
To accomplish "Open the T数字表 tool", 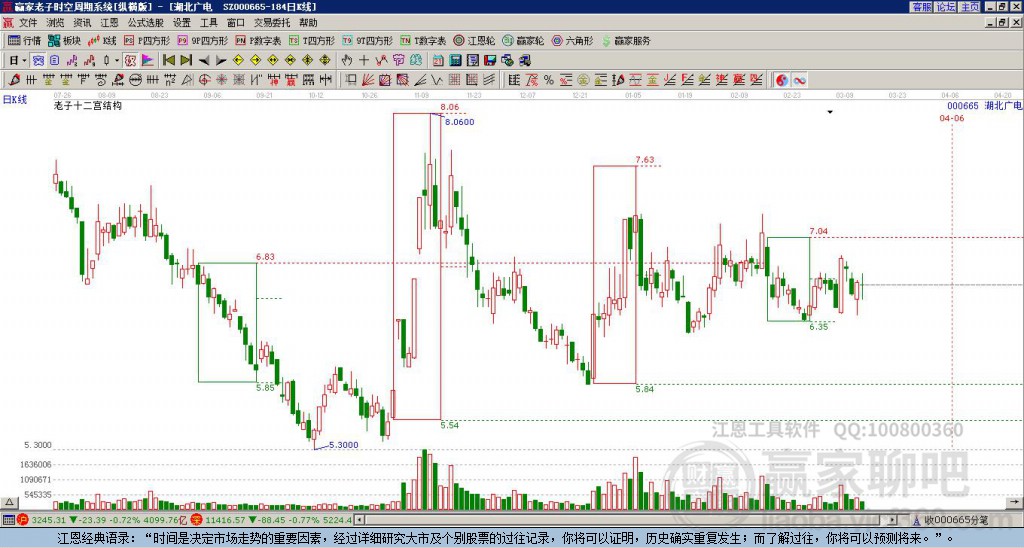I will click(423, 40).
